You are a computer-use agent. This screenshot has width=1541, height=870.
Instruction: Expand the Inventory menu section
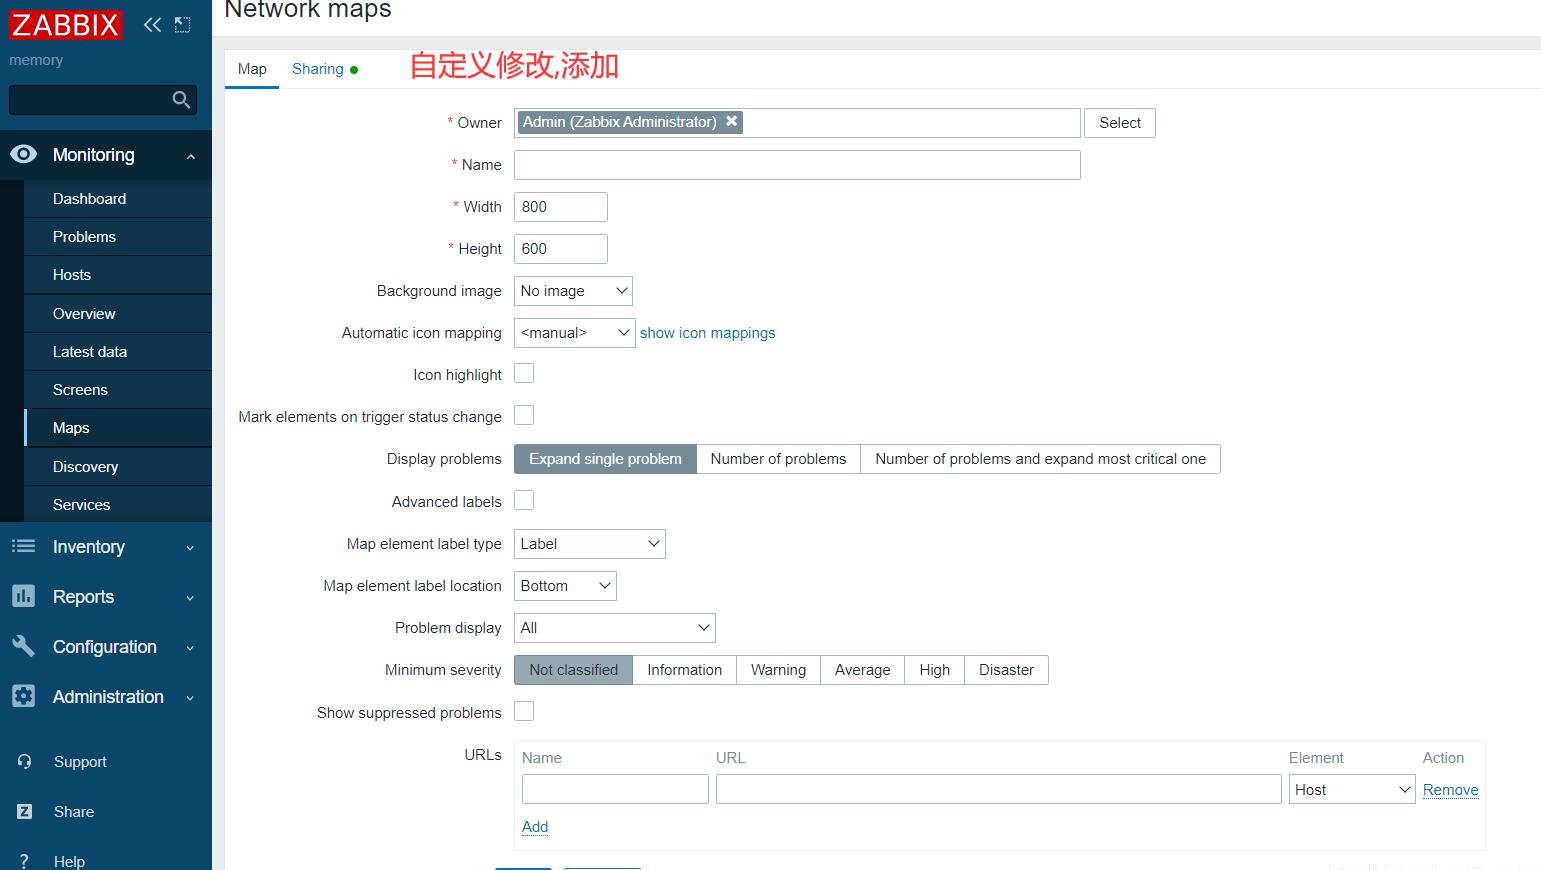pos(190,548)
